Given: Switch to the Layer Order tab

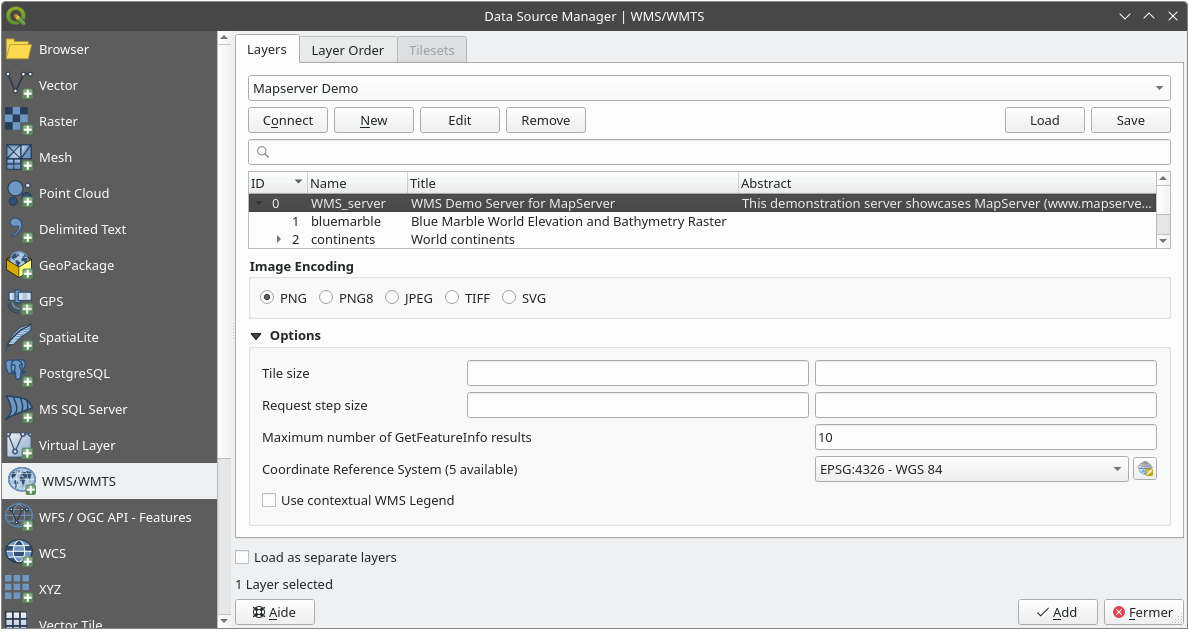Looking at the screenshot, I should pos(347,50).
